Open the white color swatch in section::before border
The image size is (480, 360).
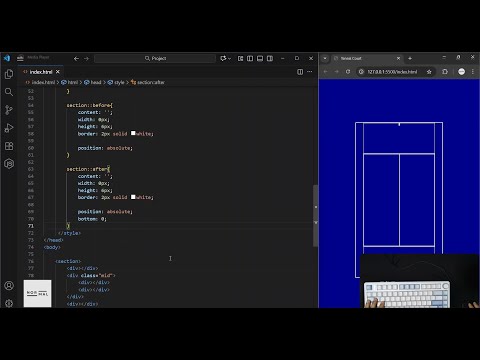133,133
